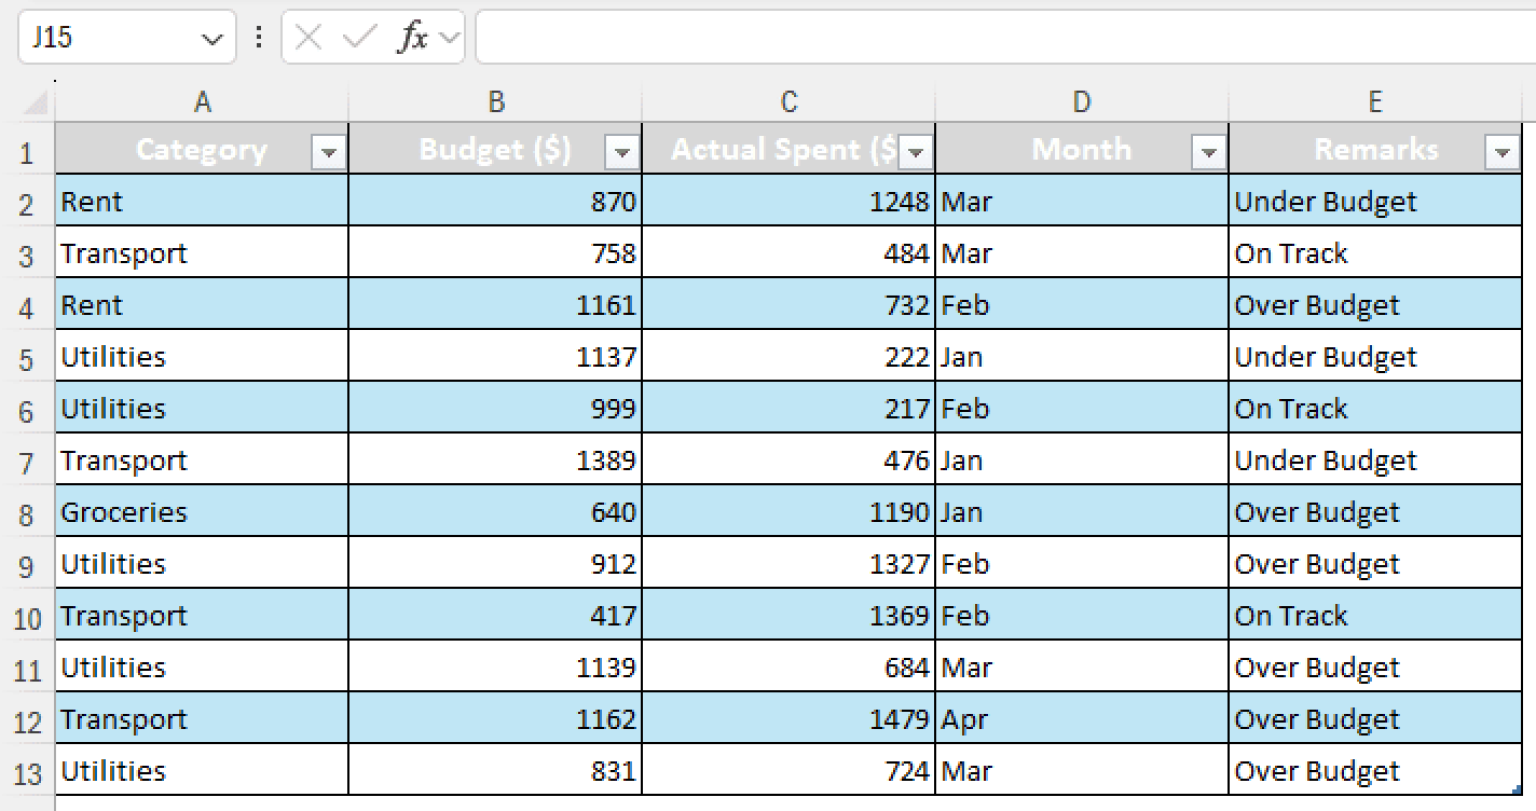Viewport: 1536px width, 811px height.
Task: Click the Name Box dropdown chevron
Action: click(211, 37)
